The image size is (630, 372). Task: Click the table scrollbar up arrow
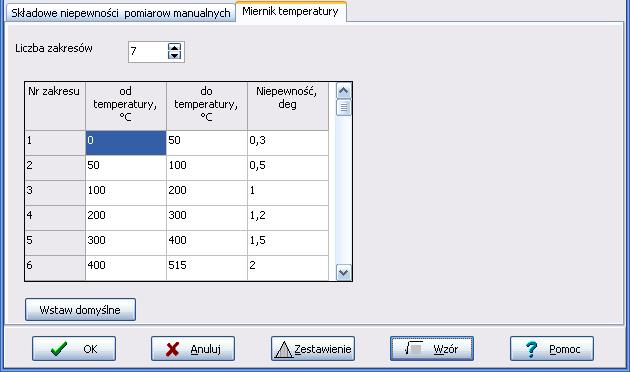pyautogui.click(x=344, y=91)
